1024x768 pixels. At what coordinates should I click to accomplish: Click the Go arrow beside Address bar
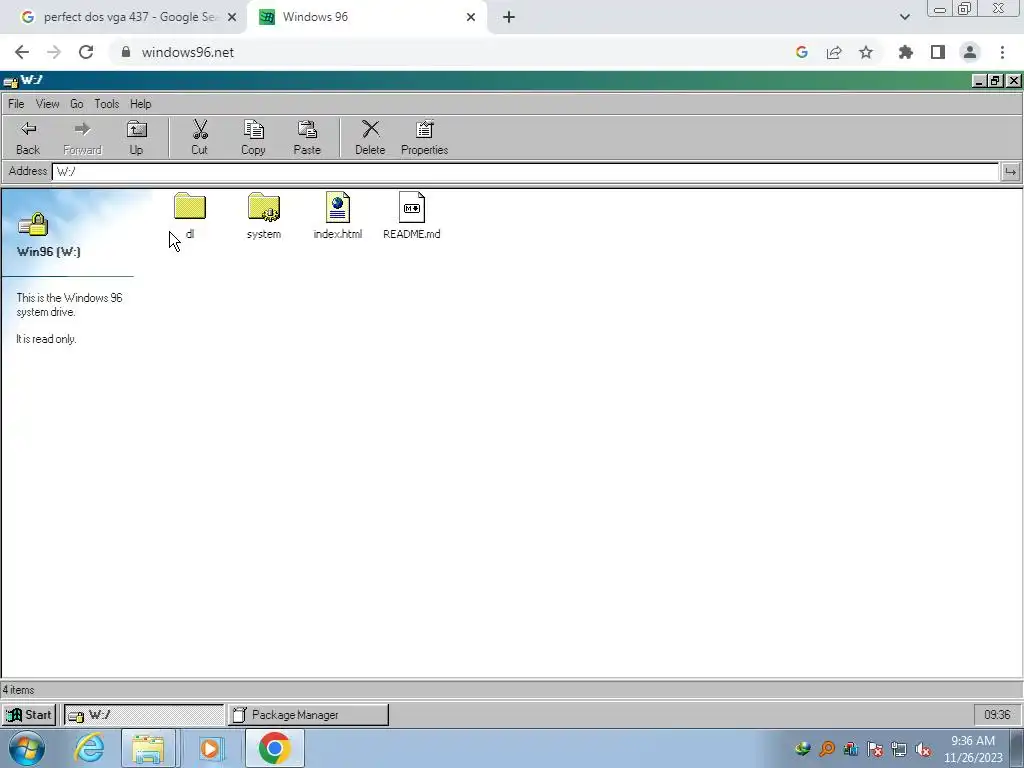point(1010,172)
